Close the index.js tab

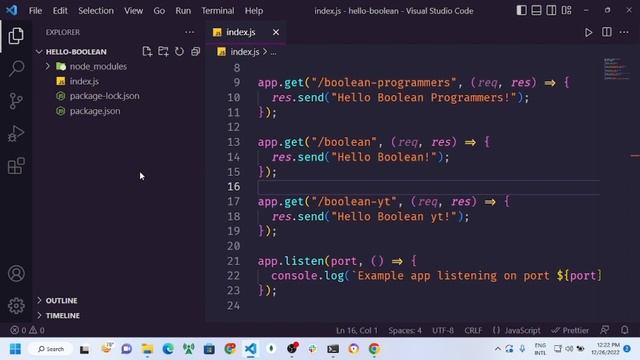point(276,32)
